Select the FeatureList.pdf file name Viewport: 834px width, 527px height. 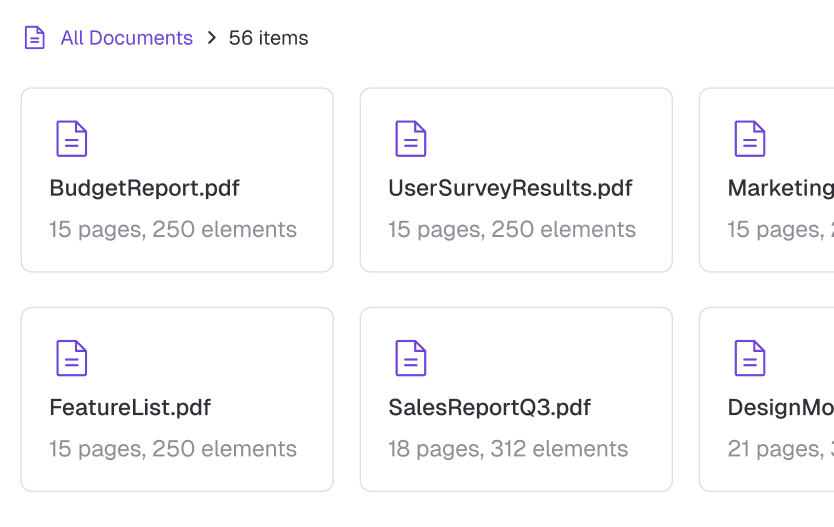[130, 407]
